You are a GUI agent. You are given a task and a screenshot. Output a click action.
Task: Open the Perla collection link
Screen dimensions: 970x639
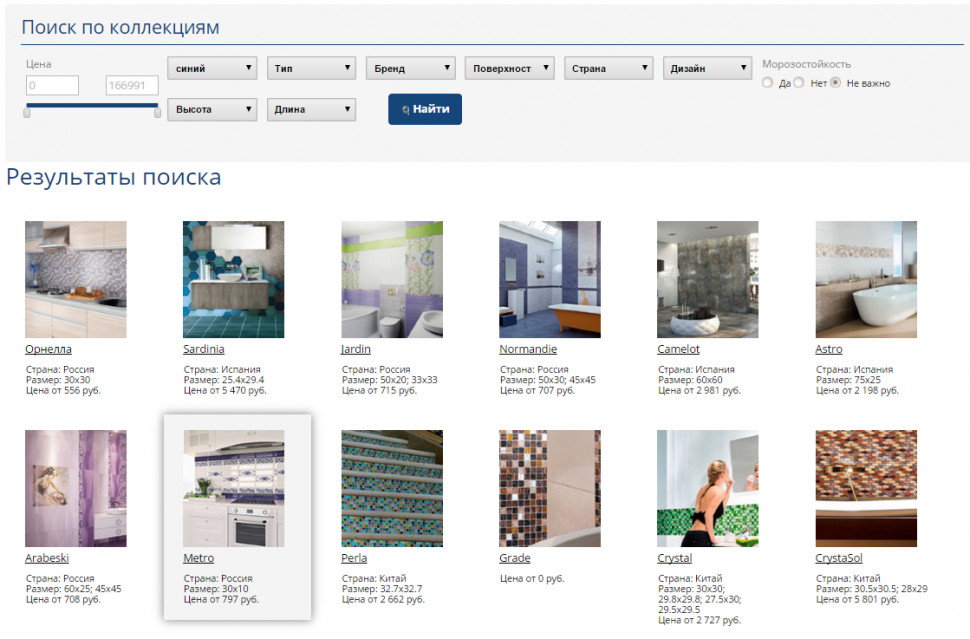point(354,558)
